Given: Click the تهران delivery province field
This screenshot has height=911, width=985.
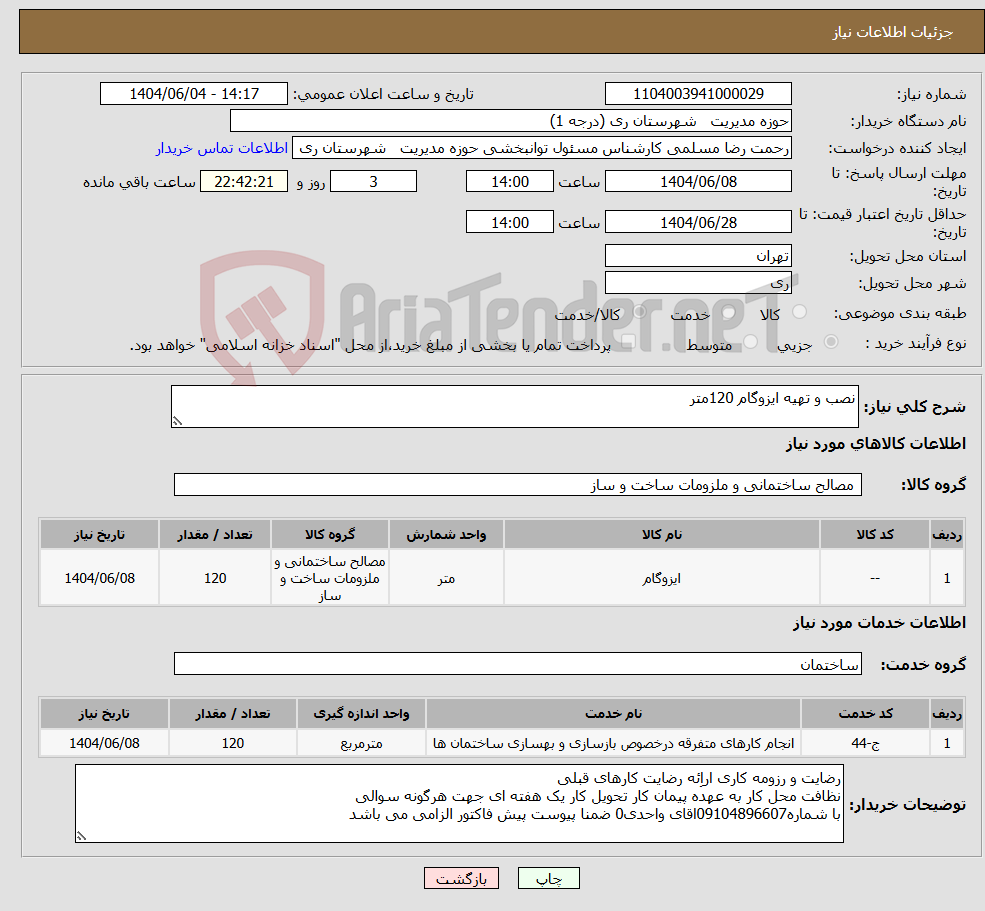Looking at the screenshot, I should (x=698, y=255).
